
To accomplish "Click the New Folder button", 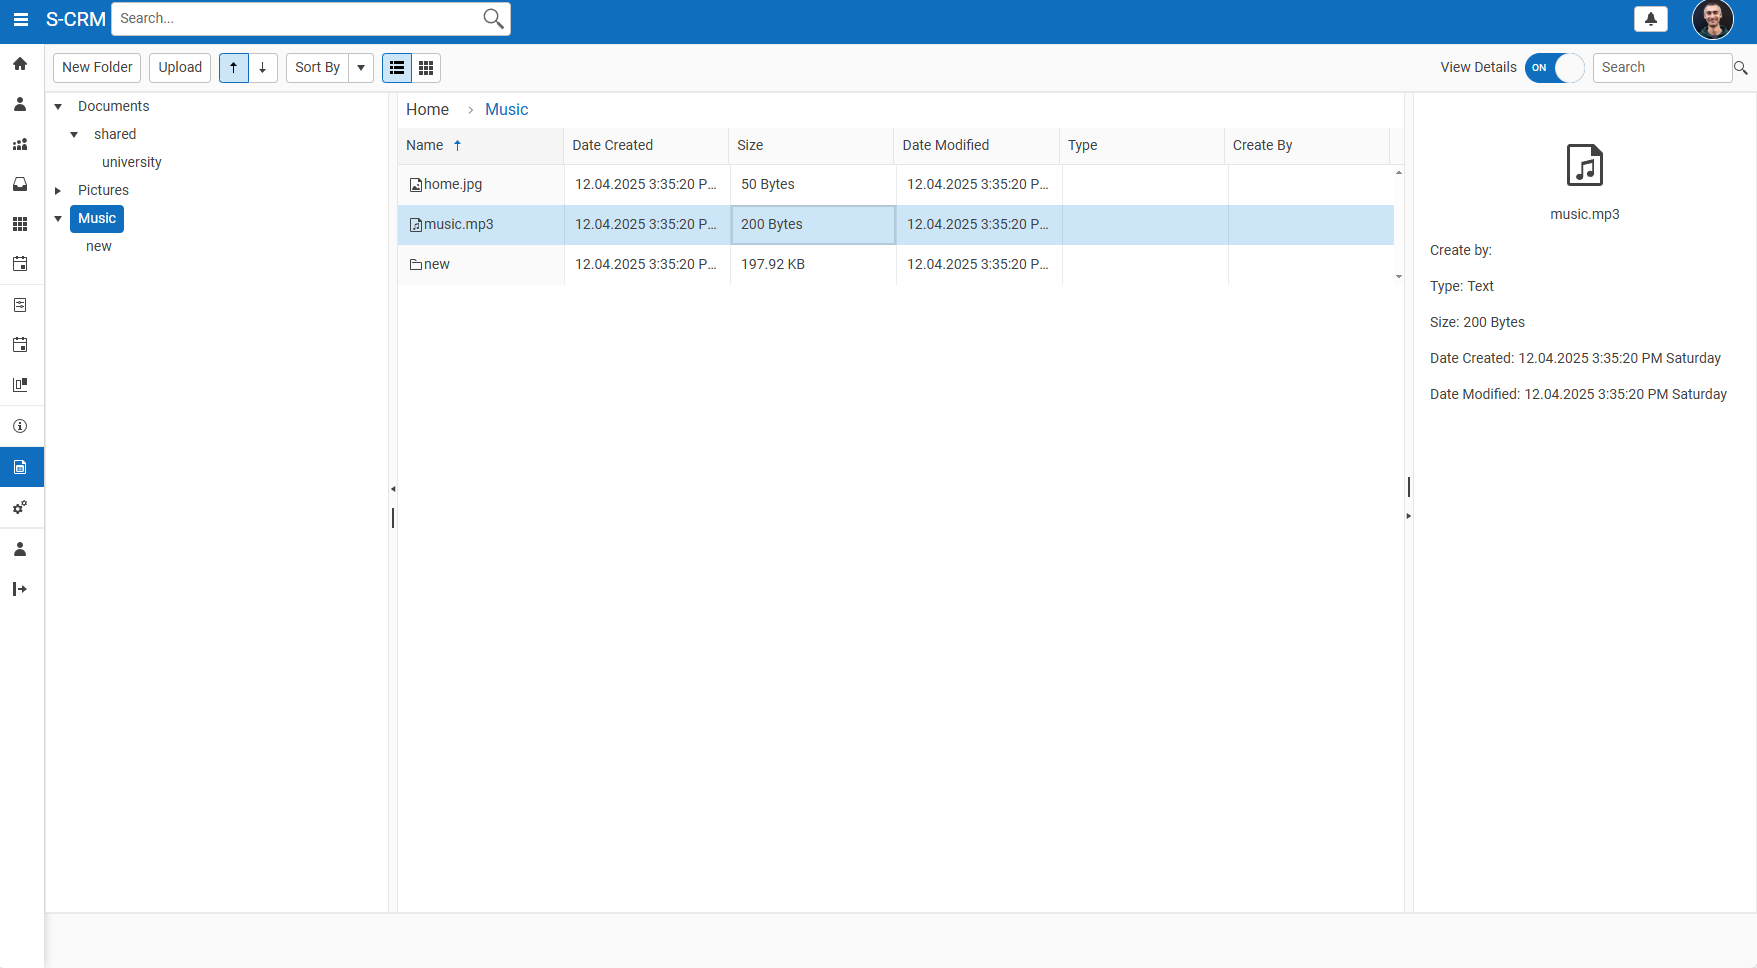I will click(x=97, y=67).
